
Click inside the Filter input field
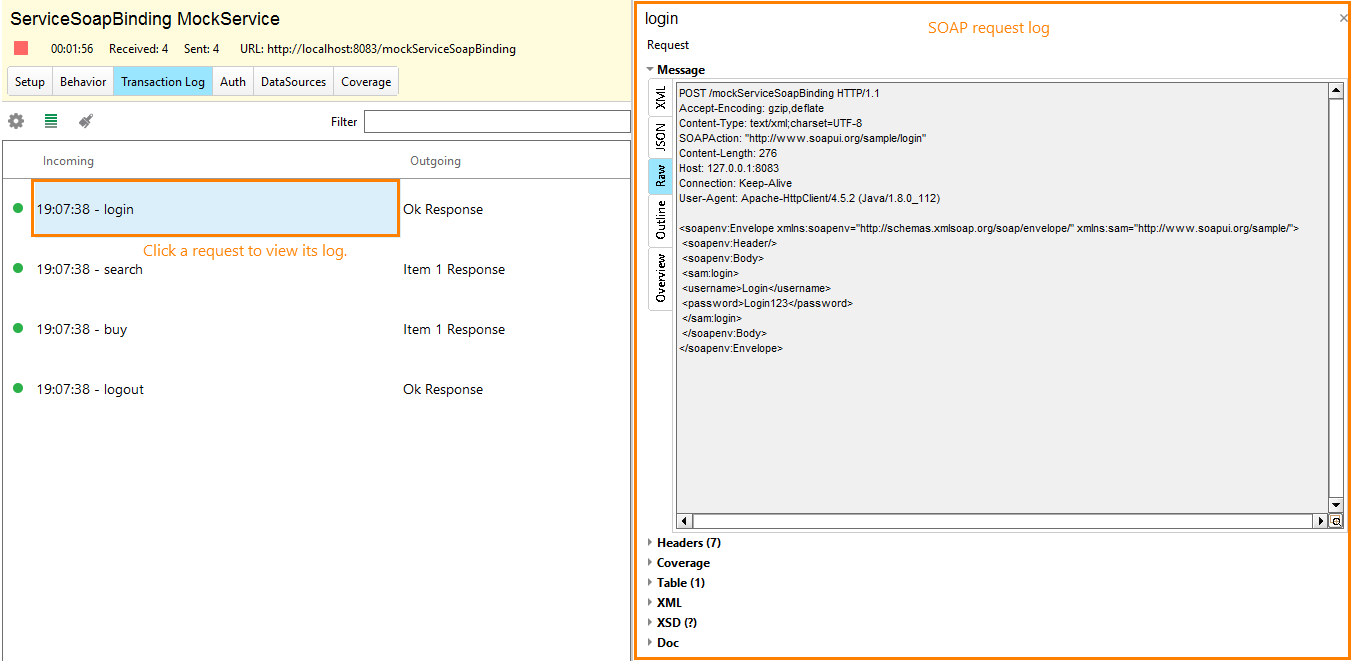pos(497,121)
